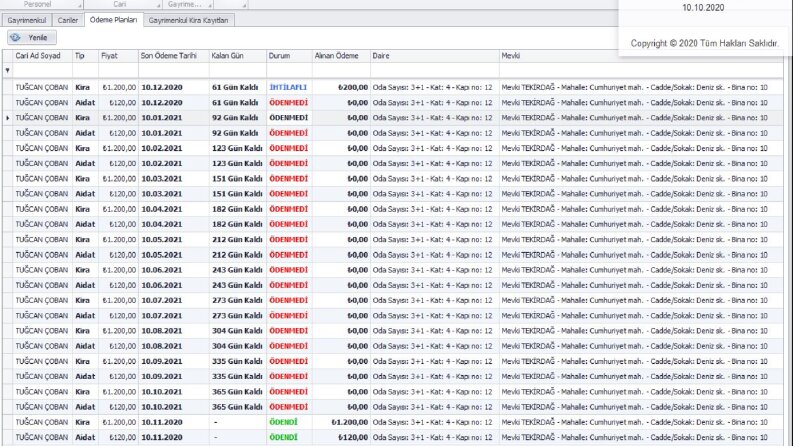The width and height of the screenshot is (793, 446).
Task: Sort by Alınan Ödeme column header
Action: (341, 56)
